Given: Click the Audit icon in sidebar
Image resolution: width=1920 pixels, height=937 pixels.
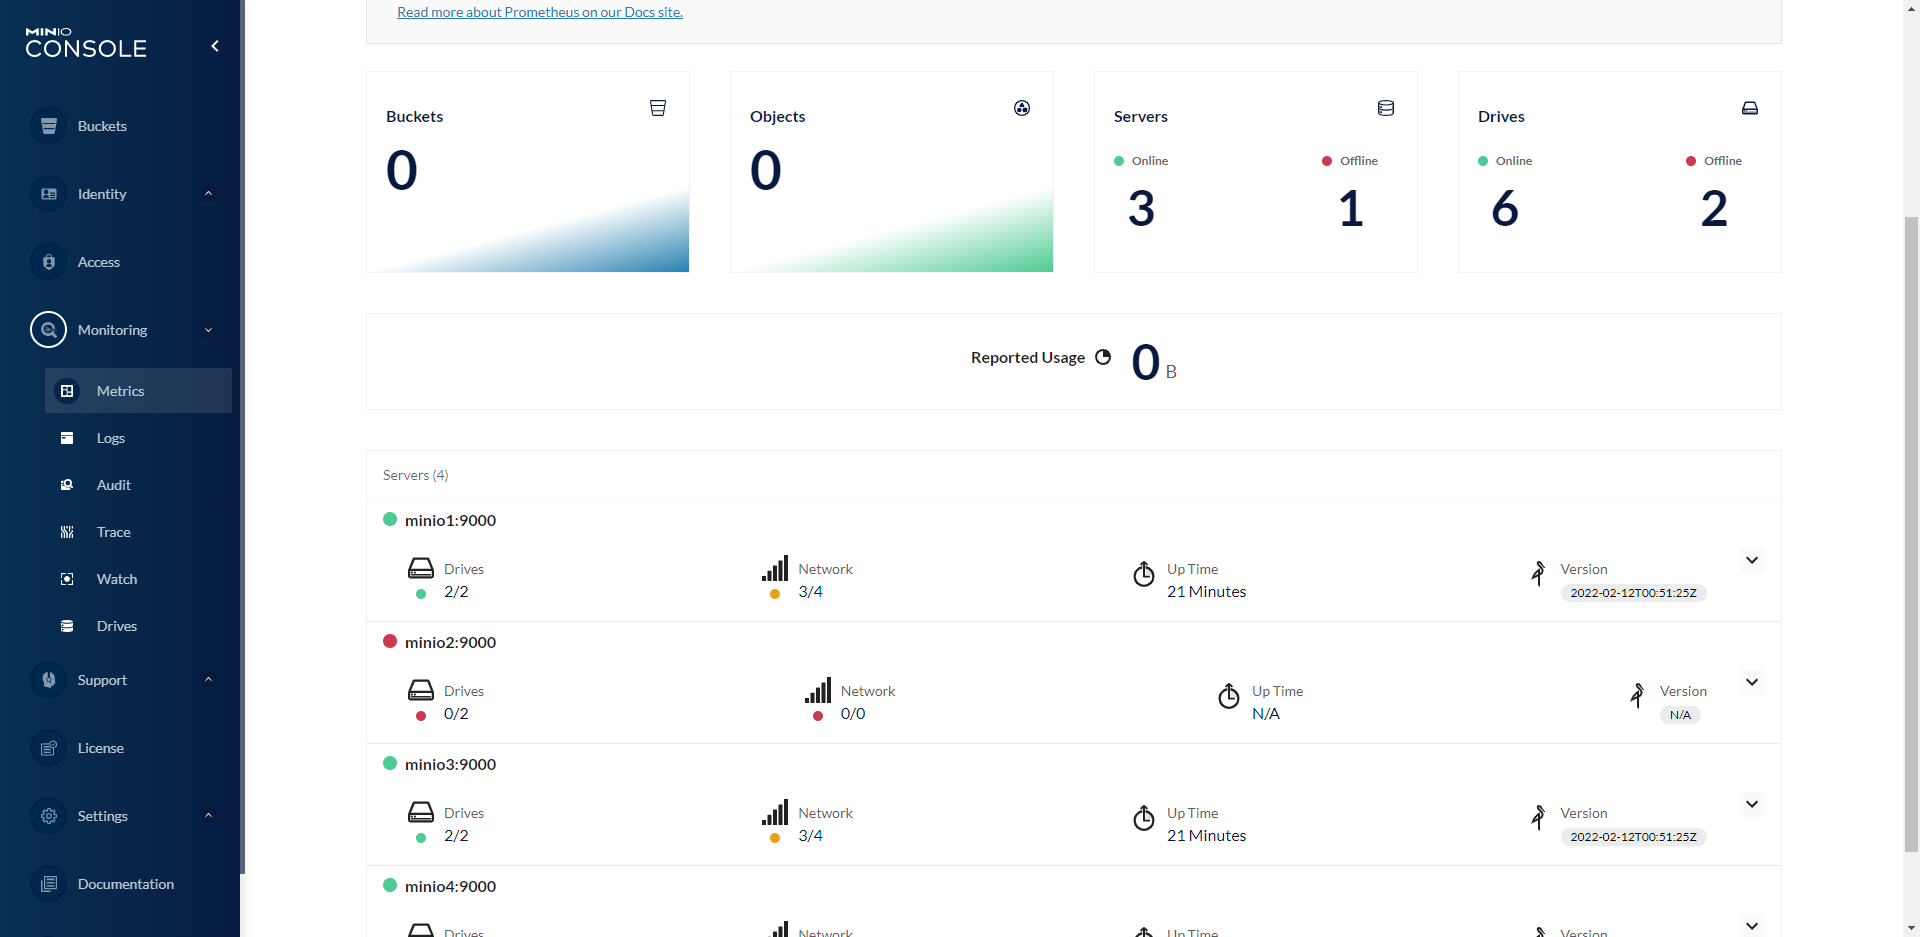Looking at the screenshot, I should 67,485.
